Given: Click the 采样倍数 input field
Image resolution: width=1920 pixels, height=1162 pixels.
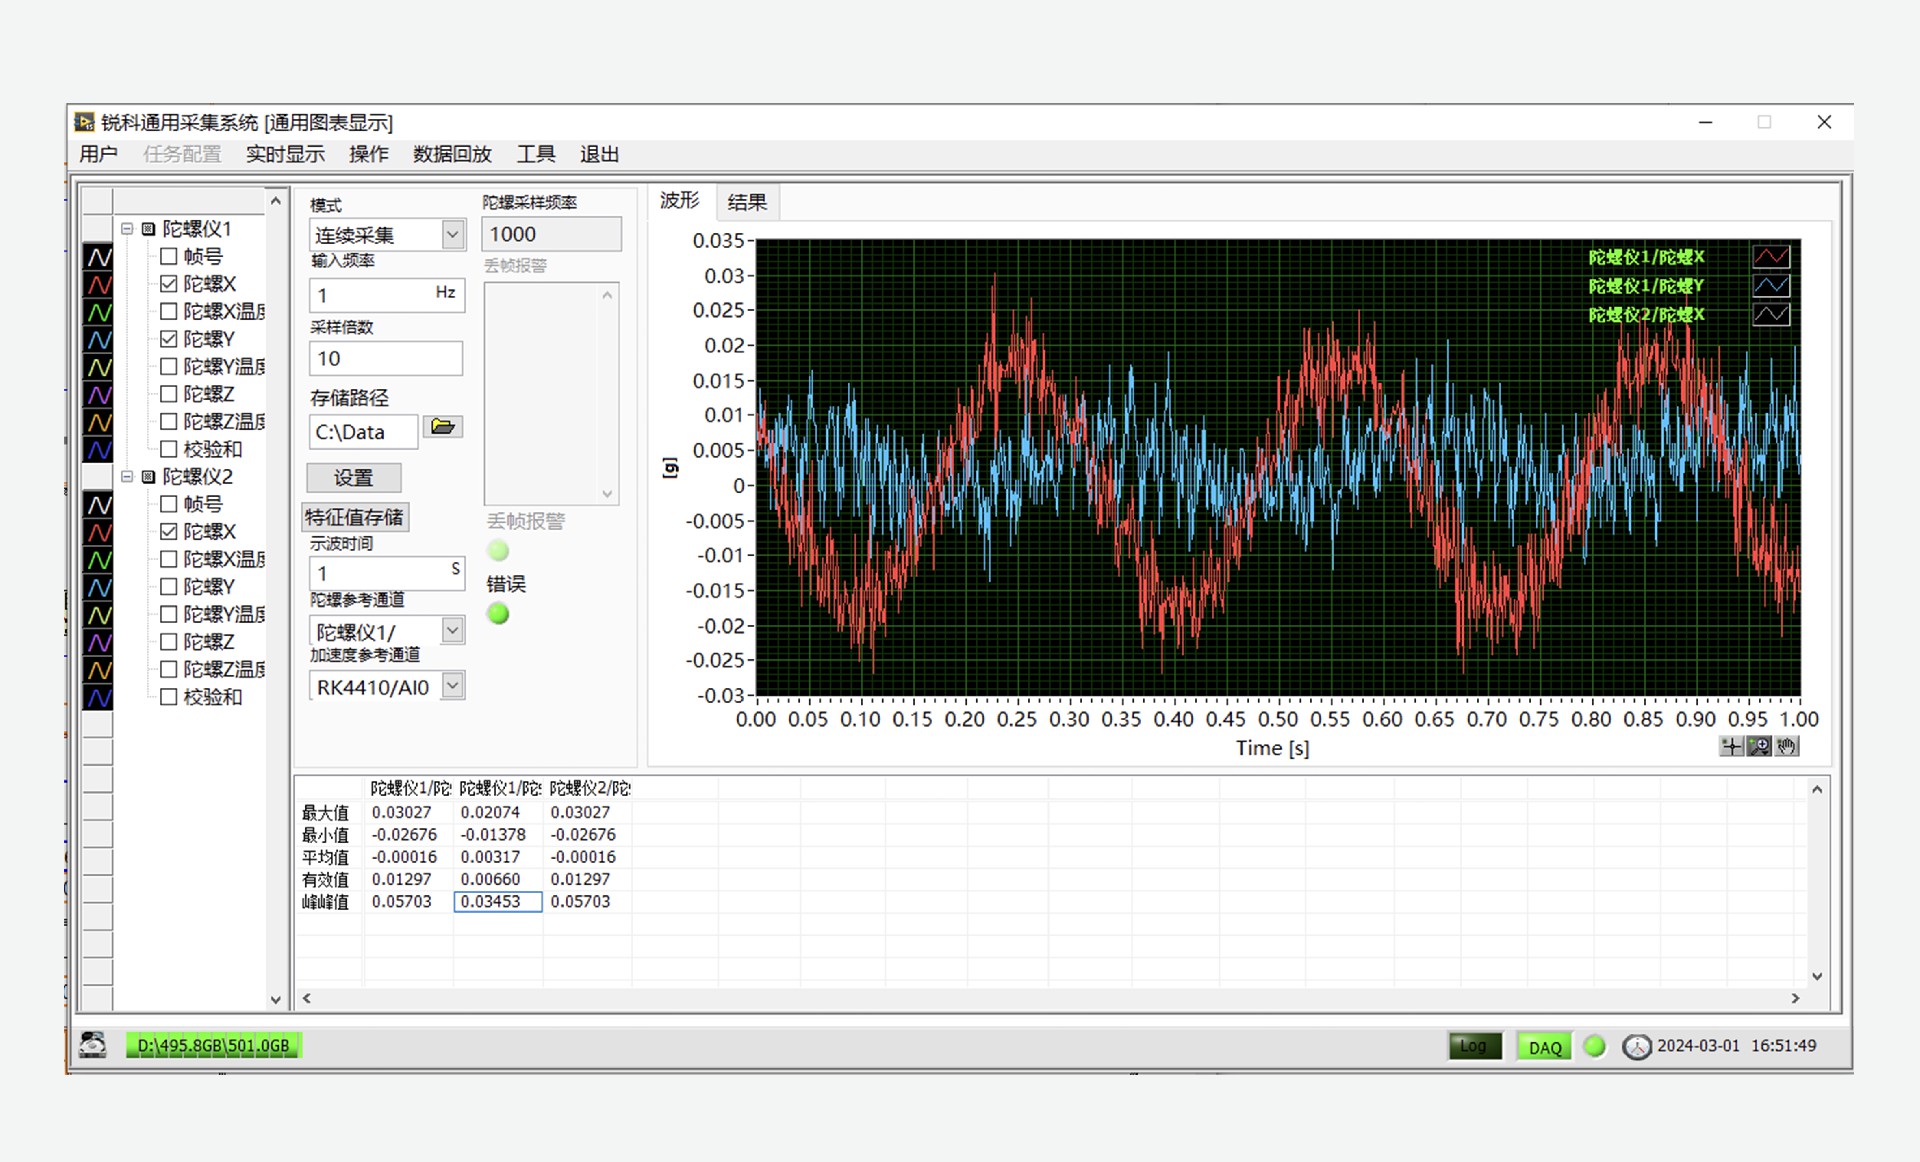Looking at the screenshot, I should (385, 359).
